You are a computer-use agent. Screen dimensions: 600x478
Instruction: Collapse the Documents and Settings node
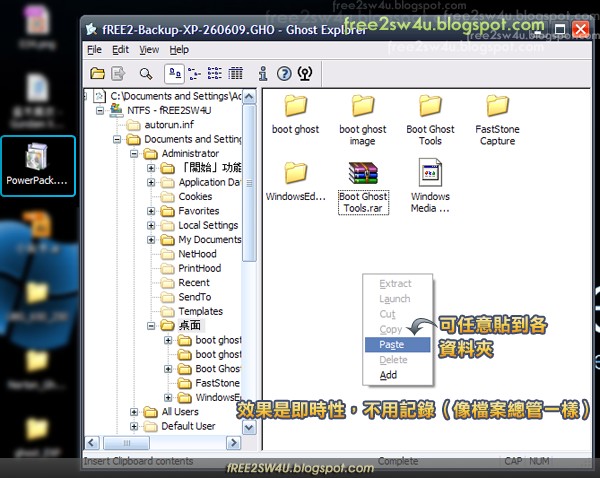click(x=117, y=139)
